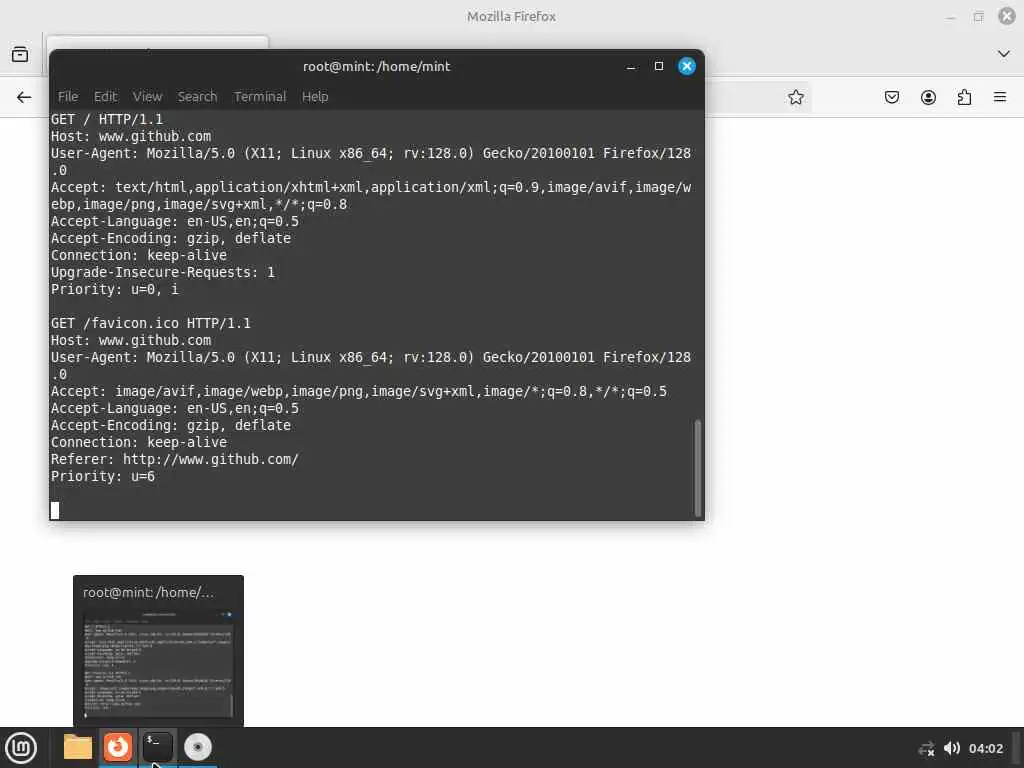The height and width of the screenshot is (768, 1024).
Task: Click terminal window title root@mint: /home/mint
Action: pyautogui.click(x=377, y=67)
